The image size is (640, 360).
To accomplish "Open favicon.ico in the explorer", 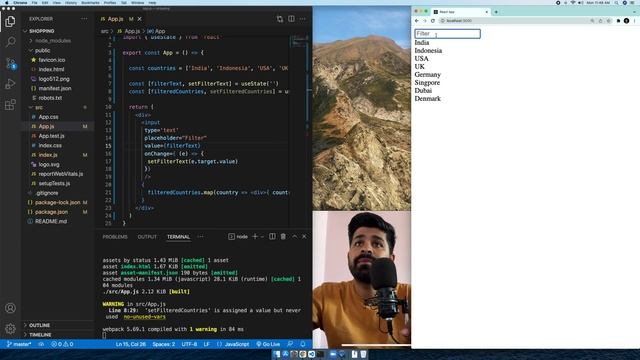I will pos(52,60).
